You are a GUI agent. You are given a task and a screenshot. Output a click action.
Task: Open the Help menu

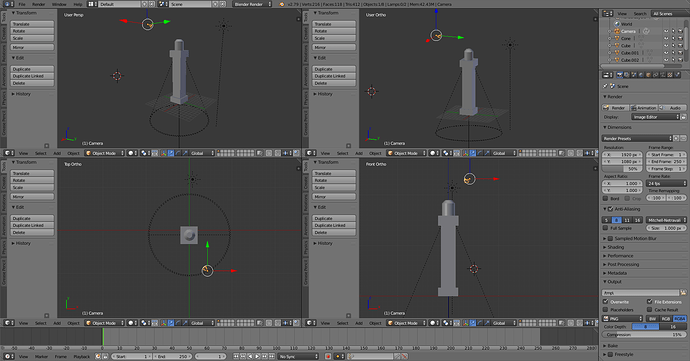click(x=77, y=4)
